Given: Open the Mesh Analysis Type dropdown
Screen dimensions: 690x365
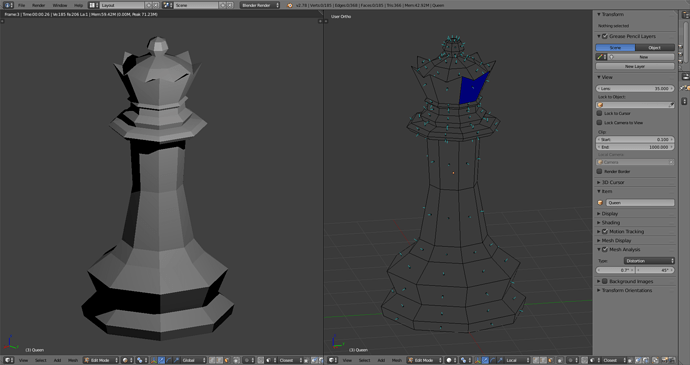Looking at the screenshot, I should [x=649, y=261].
